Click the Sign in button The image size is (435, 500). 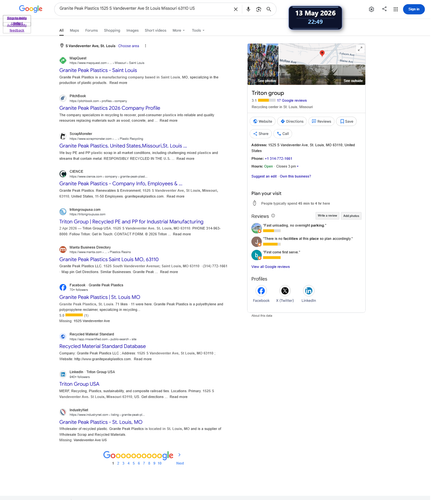(414, 9)
